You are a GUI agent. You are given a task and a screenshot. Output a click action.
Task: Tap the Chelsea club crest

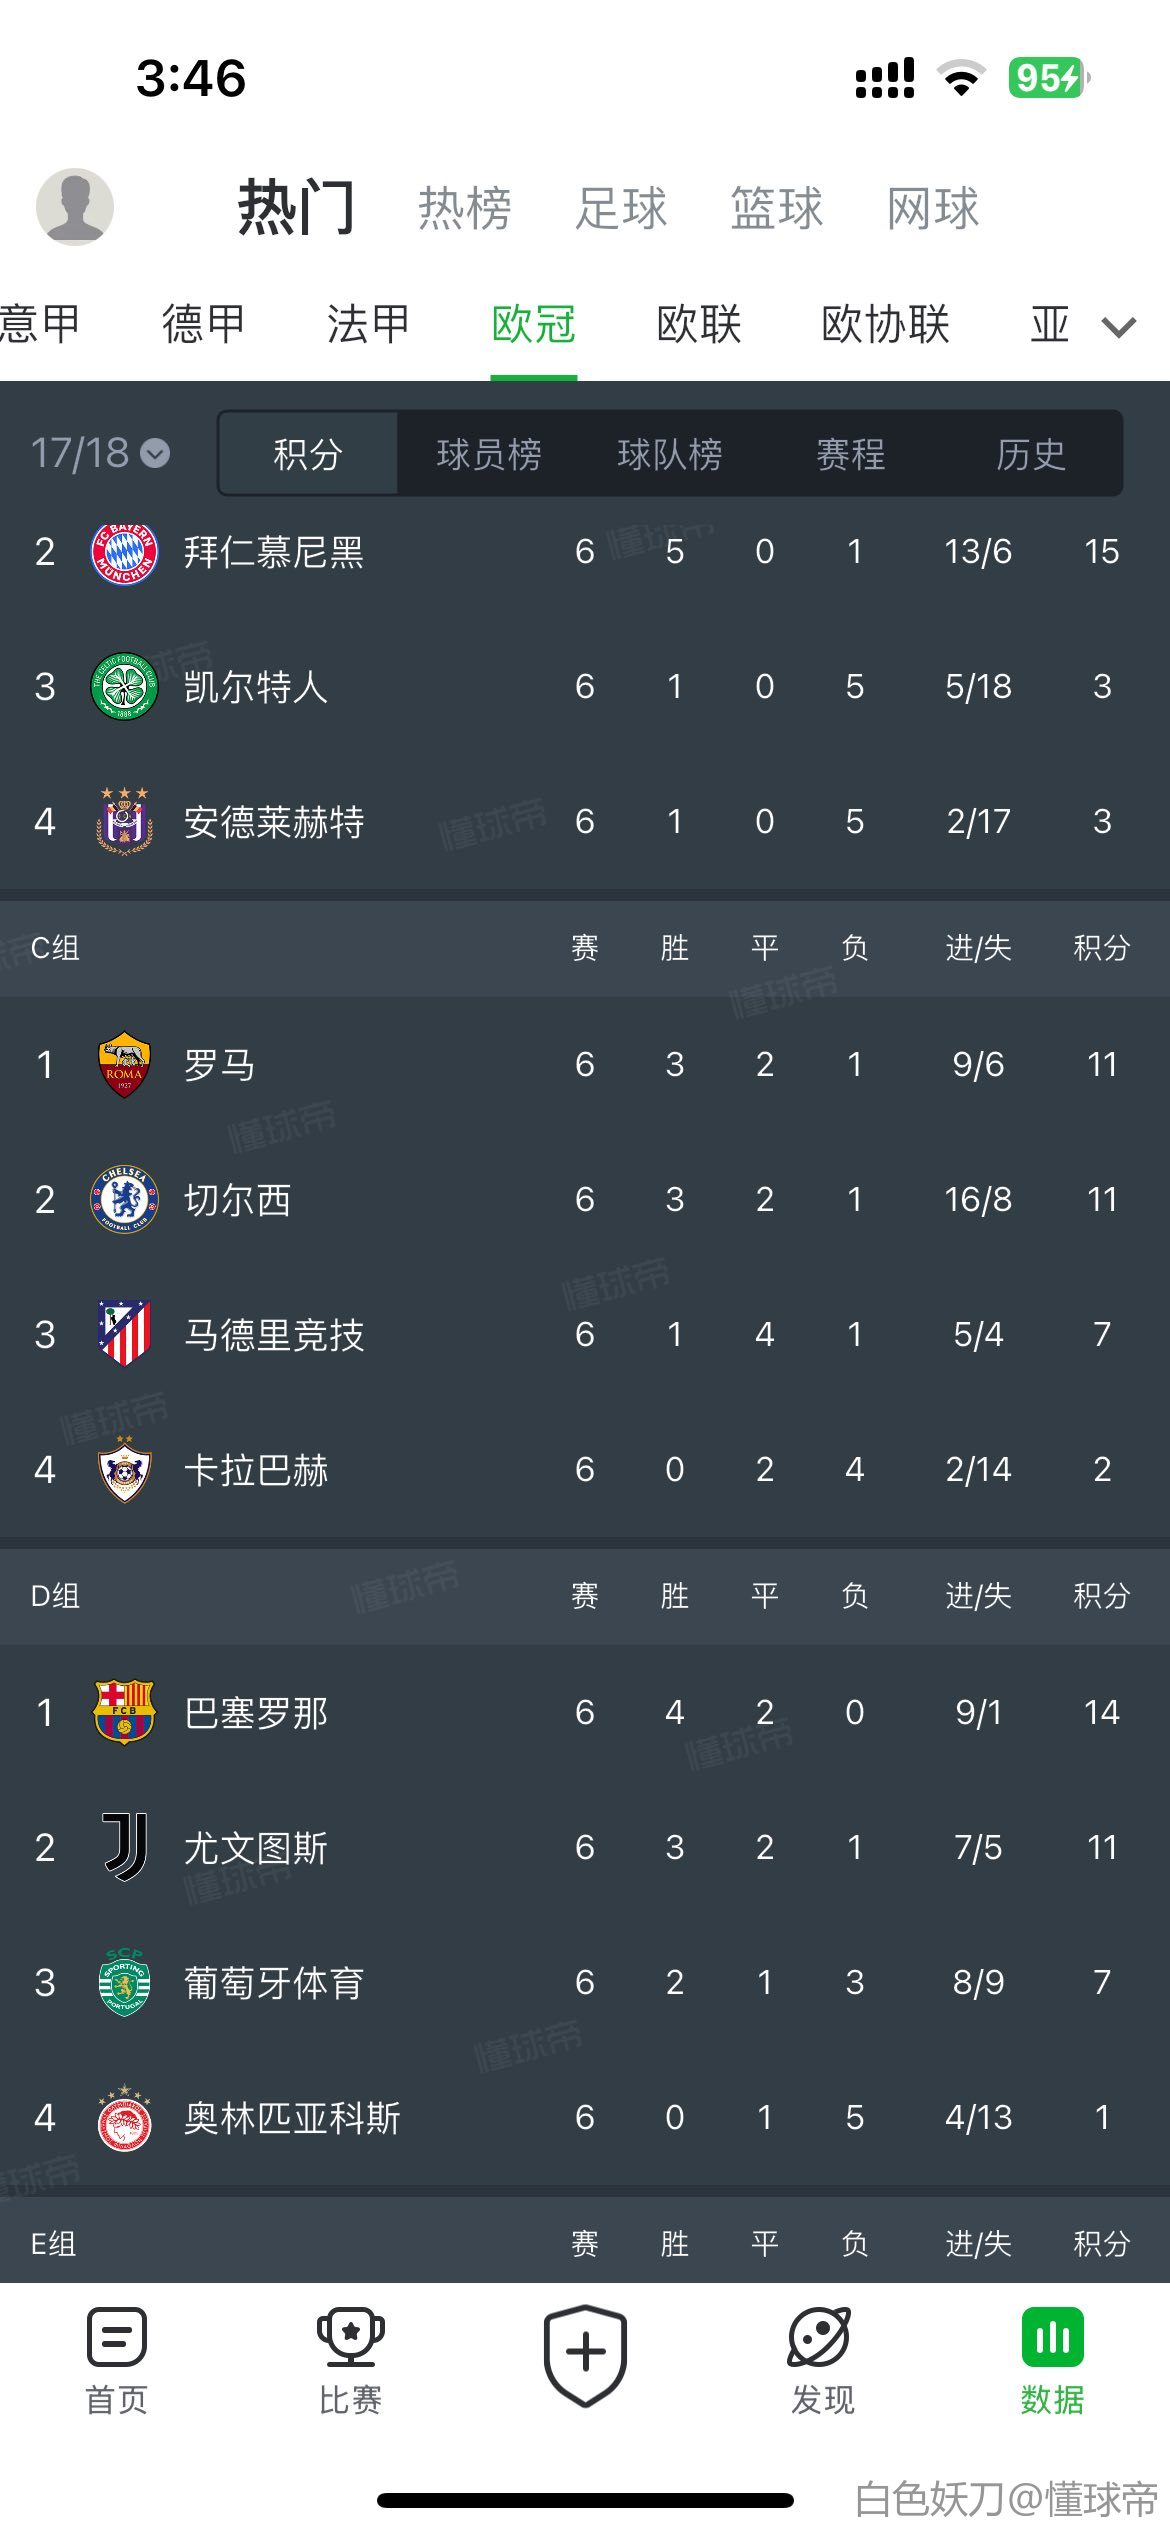coord(124,1199)
